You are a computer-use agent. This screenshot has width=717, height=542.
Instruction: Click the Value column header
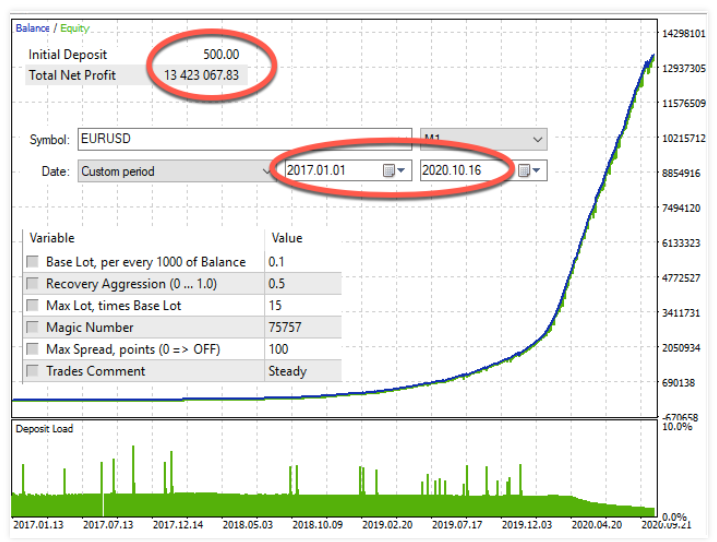click(287, 238)
